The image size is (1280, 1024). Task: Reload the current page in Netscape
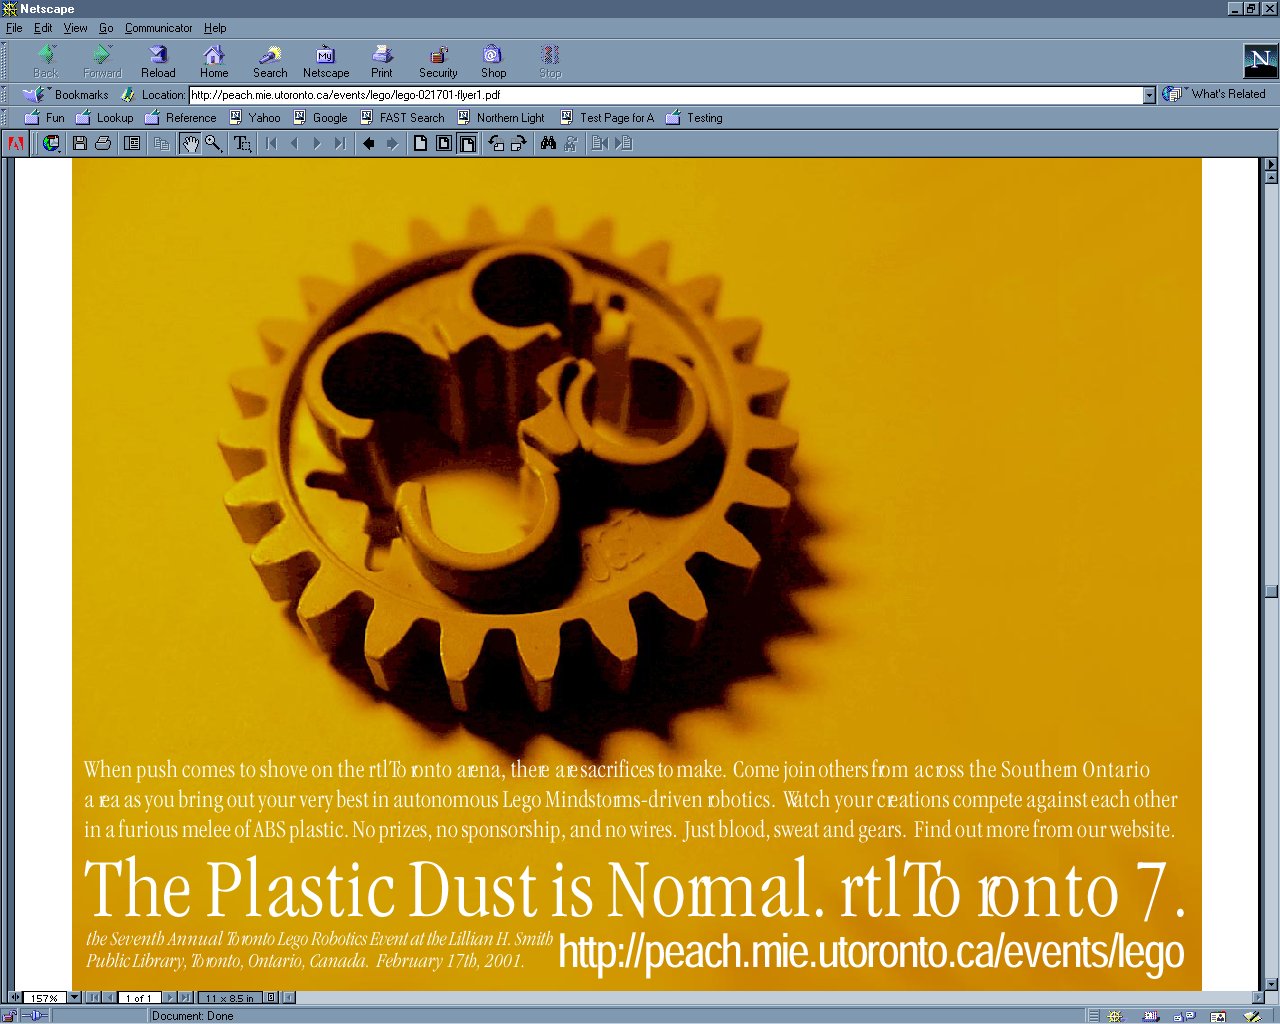point(157,60)
